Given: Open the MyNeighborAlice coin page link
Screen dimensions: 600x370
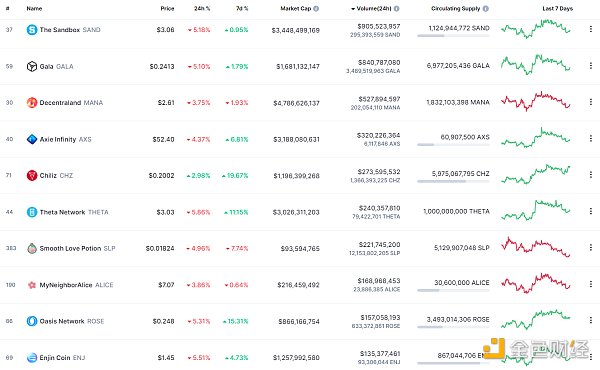Looking at the screenshot, I should (x=76, y=285).
